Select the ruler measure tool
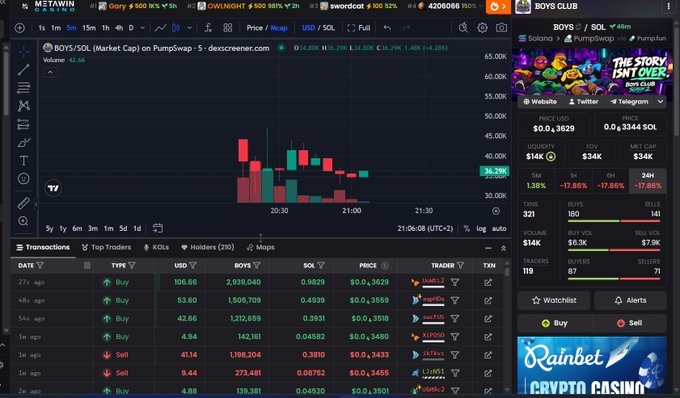The image size is (680, 398). click(24, 203)
